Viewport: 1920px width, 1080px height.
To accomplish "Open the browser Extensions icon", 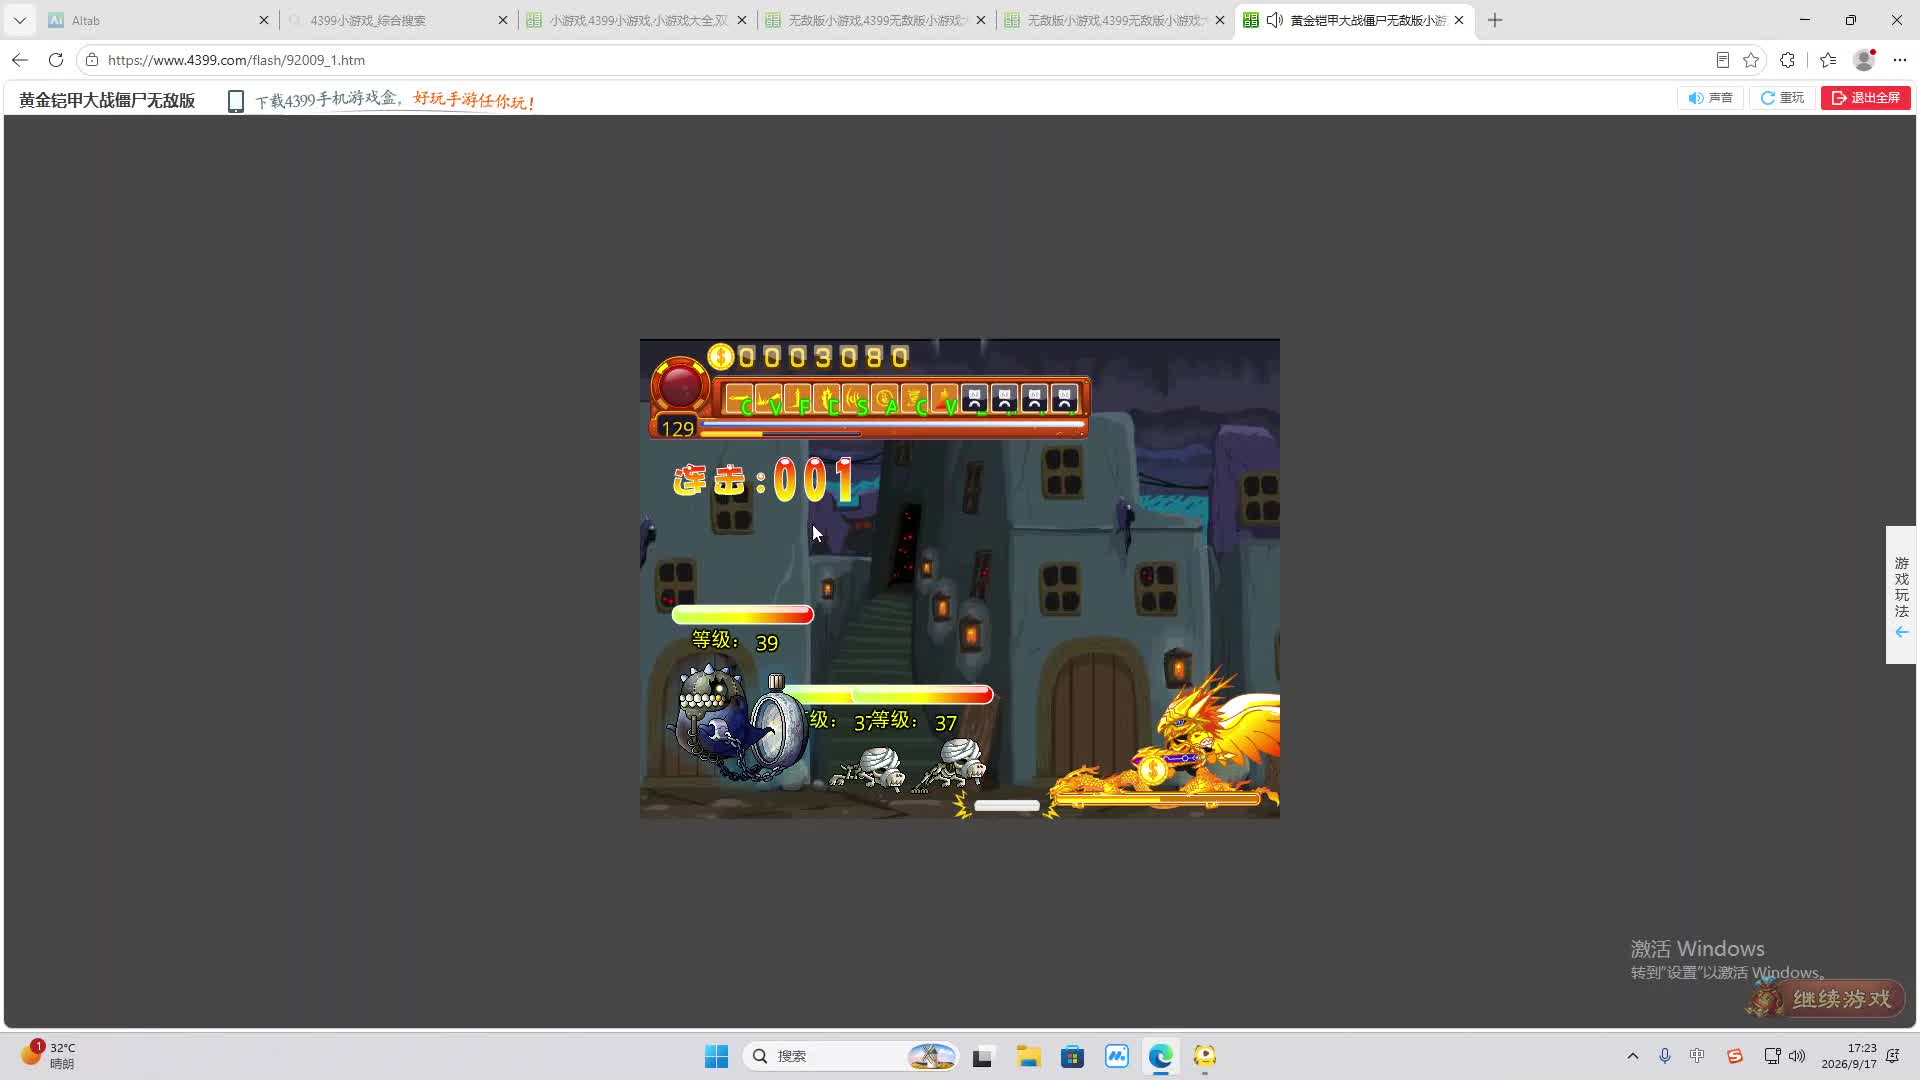I will (x=1788, y=60).
